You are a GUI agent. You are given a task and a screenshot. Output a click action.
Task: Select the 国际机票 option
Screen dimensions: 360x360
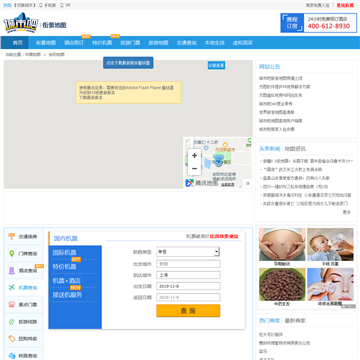click(65, 252)
